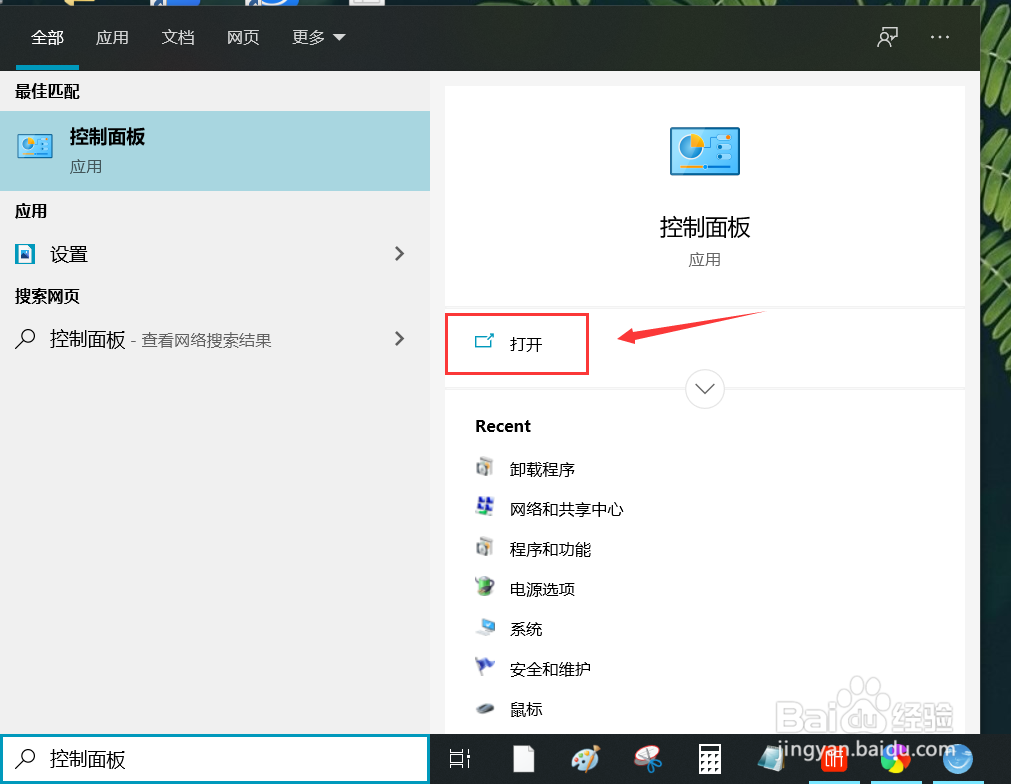Open the options menu via ellipsis icon
1011x784 pixels.
coord(939,37)
